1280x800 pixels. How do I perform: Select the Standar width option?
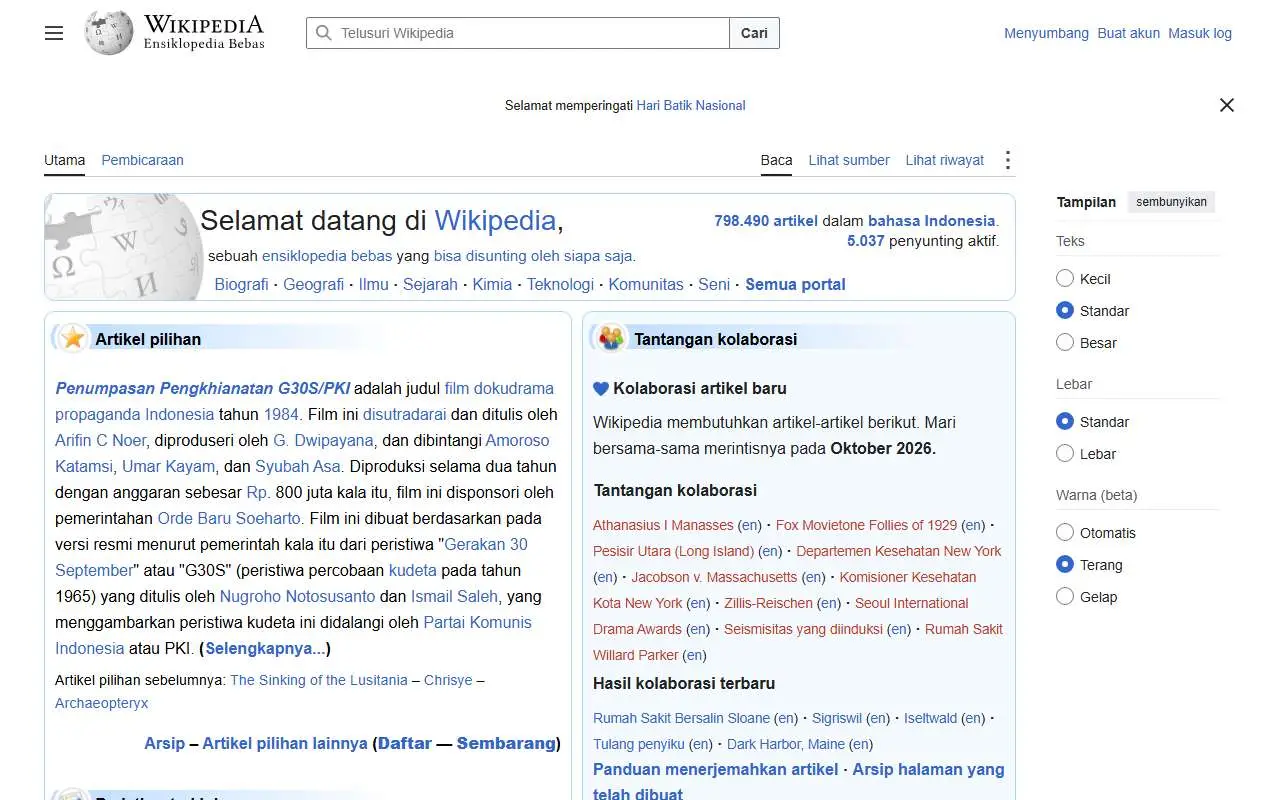pyautogui.click(x=1065, y=421)
